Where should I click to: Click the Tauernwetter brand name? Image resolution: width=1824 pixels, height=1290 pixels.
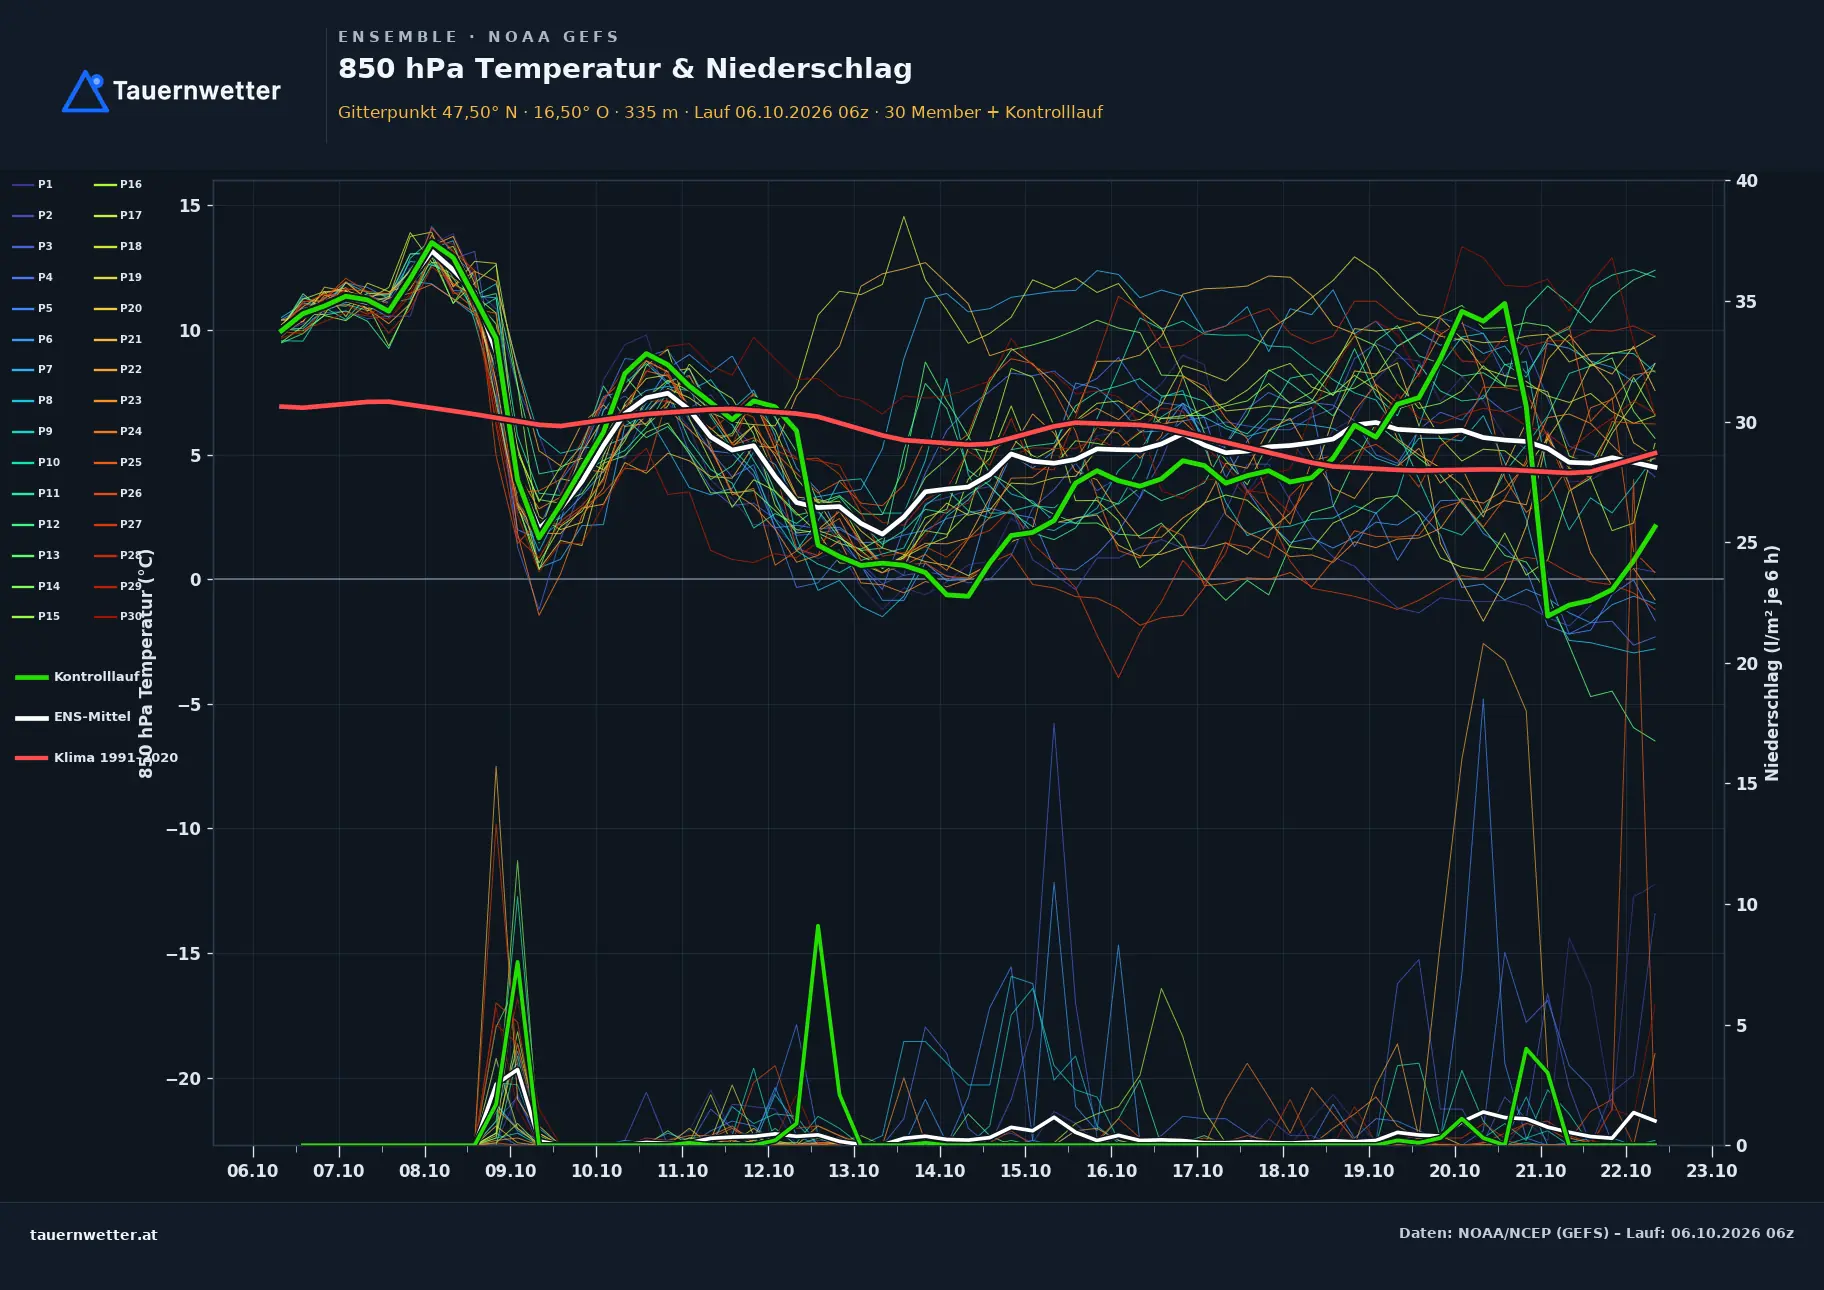(197, 91)
